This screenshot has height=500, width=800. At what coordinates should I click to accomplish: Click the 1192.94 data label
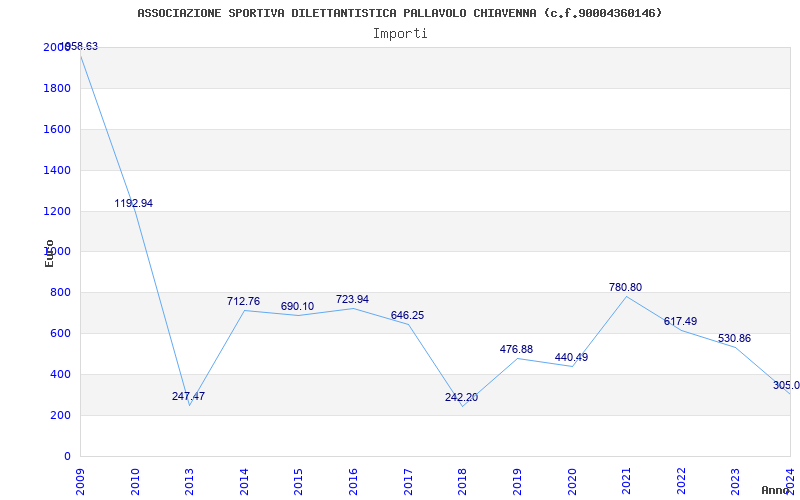coord(134,204)
